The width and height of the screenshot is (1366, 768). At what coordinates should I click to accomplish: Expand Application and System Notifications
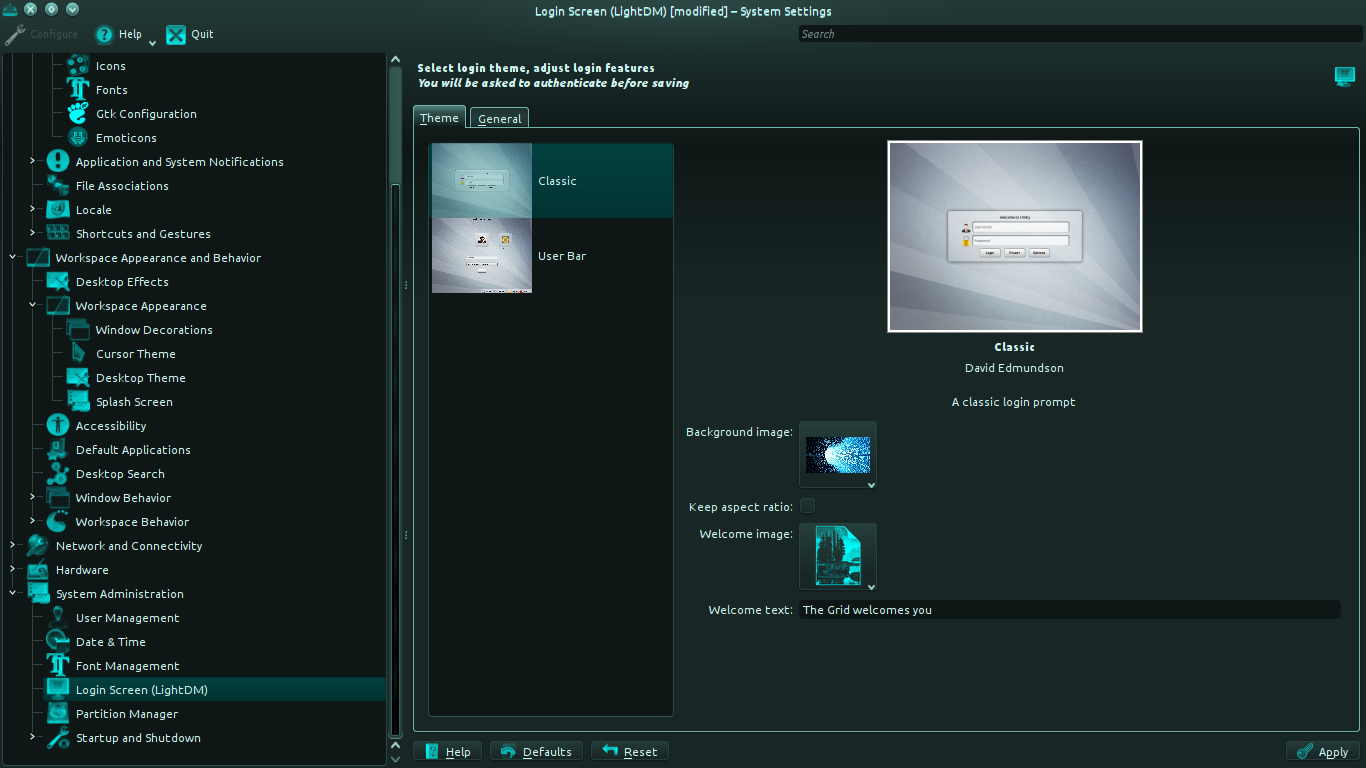click(x=32, y=161)
